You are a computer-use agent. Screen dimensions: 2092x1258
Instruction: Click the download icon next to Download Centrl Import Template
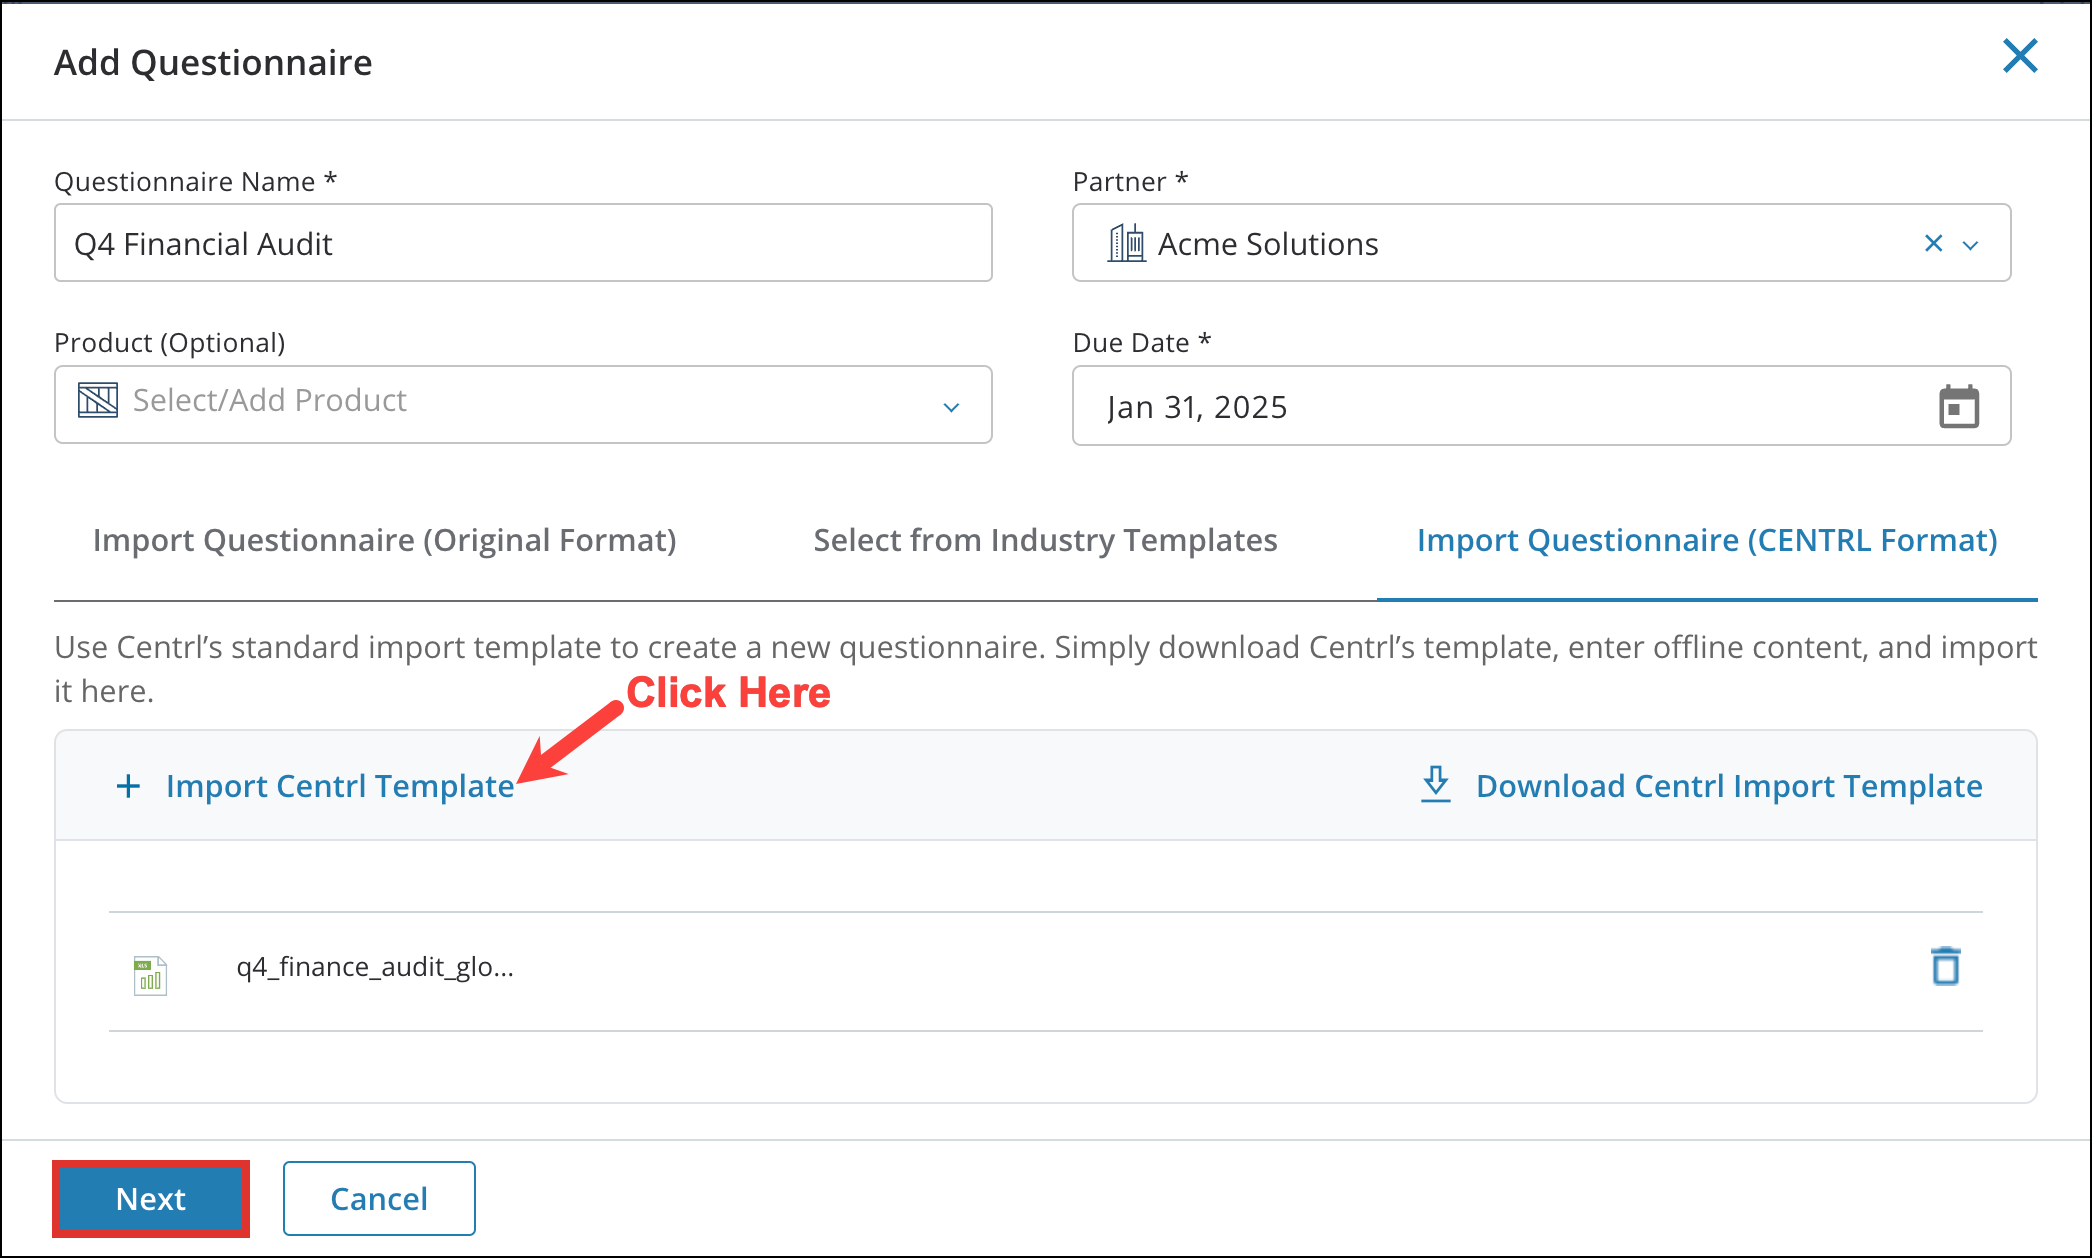click(x=1435, y=785)
